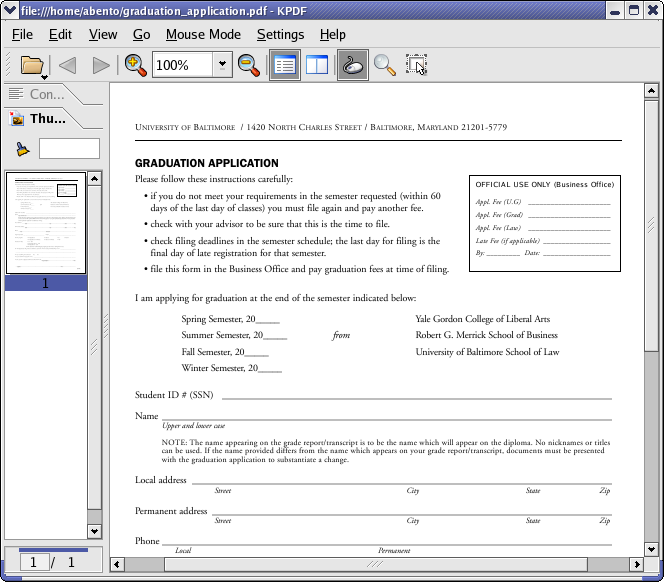664x582 pixels.
Task: Click the Zoom In magnifier icon
Action: (135, 65)
